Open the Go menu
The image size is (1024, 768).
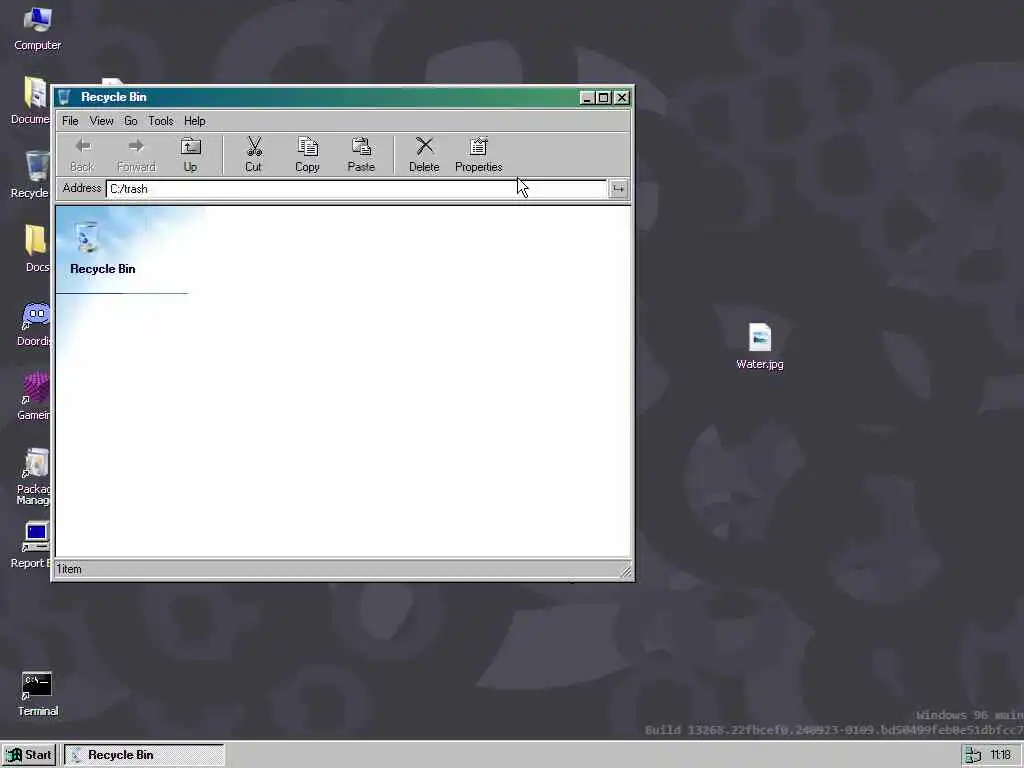[131, 121]
